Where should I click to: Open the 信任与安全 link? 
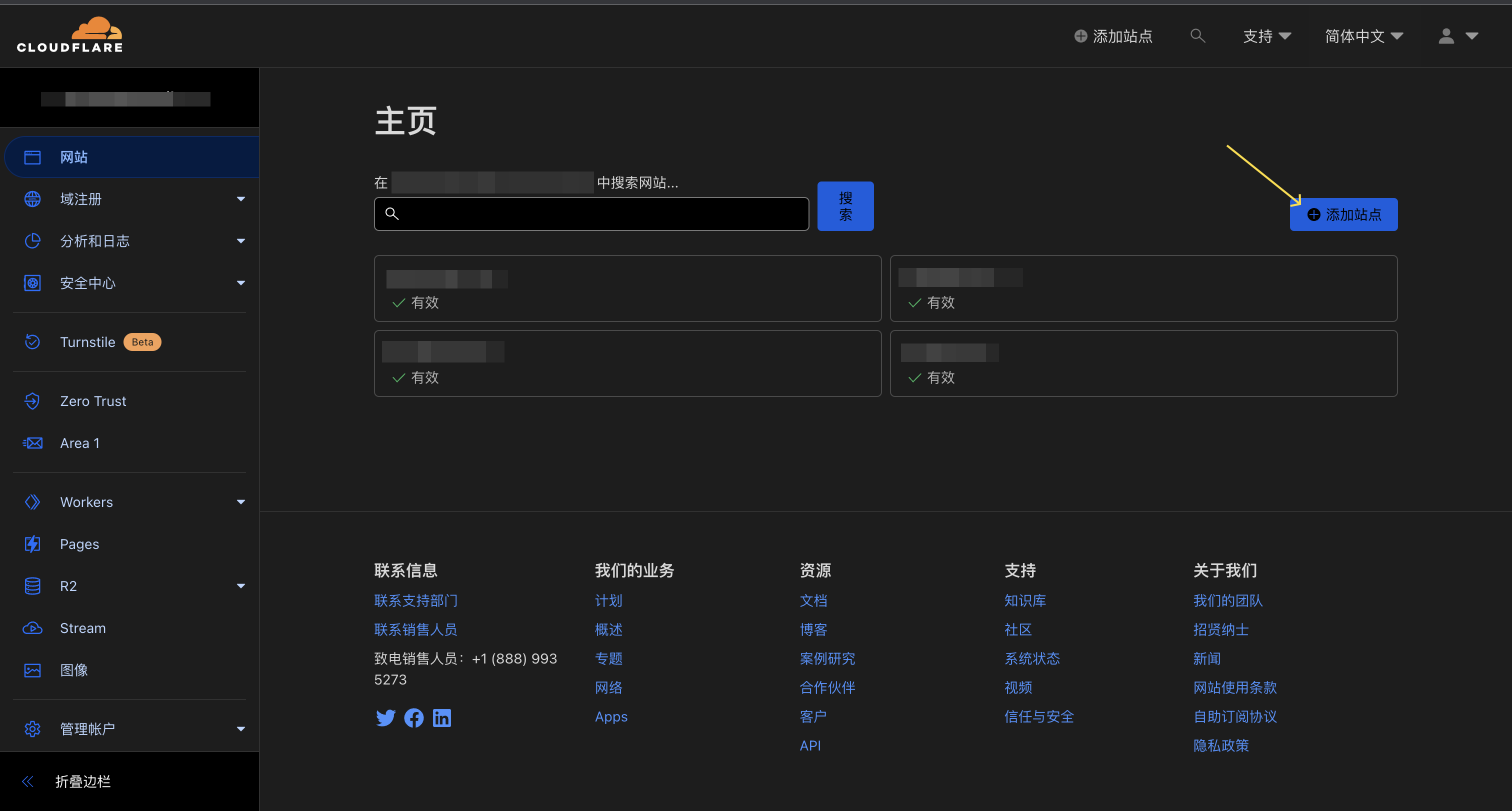pos(1039,717)
